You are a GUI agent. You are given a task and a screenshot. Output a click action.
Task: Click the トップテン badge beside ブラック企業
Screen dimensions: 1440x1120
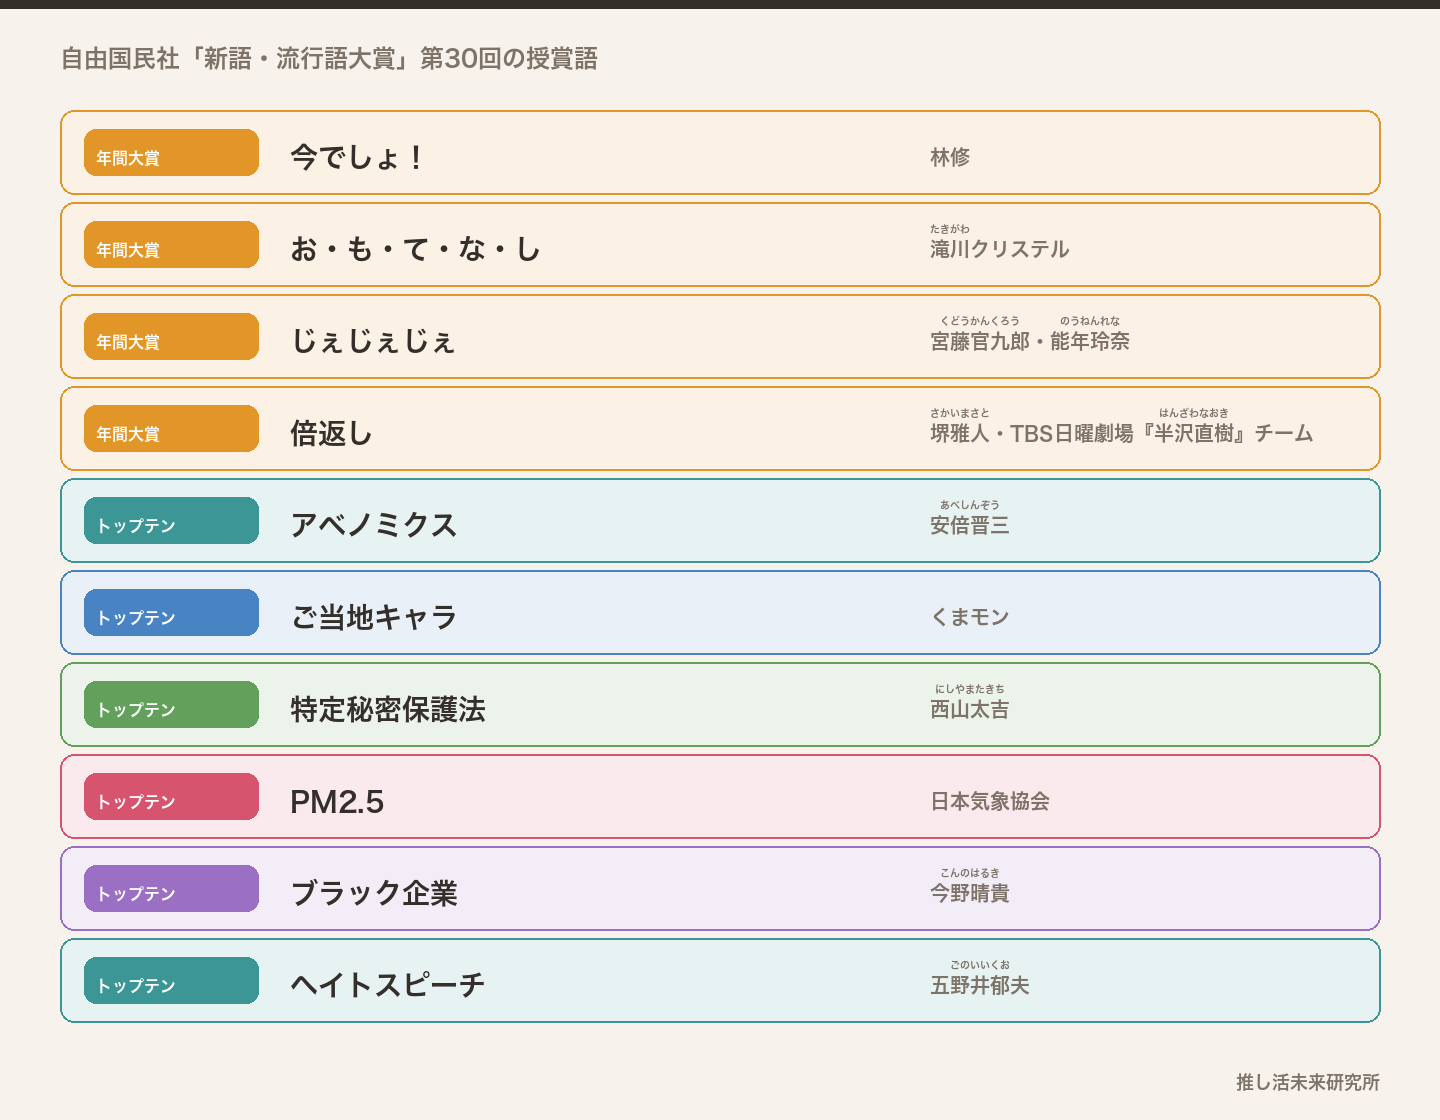171,889
